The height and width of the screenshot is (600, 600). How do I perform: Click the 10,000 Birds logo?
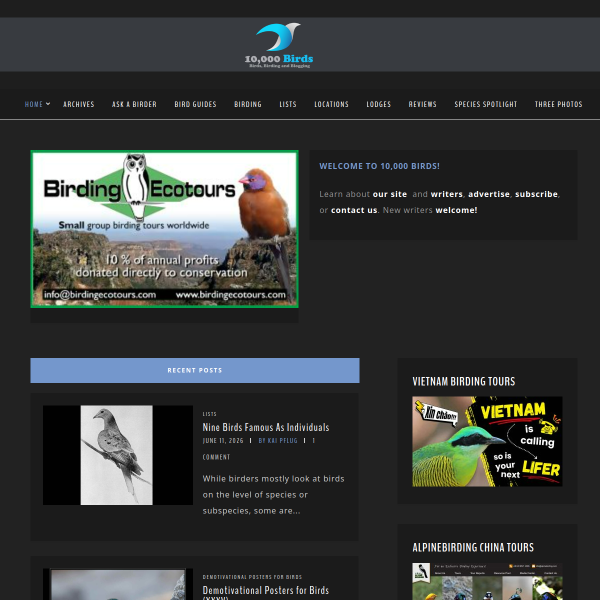point(279,46)
